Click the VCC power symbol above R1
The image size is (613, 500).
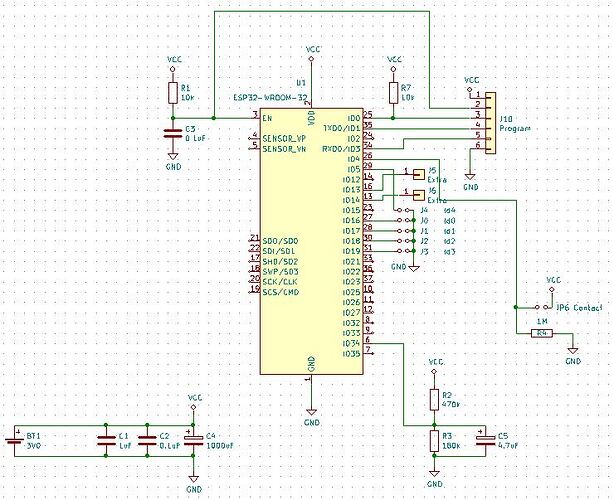(x=173, y=69)
